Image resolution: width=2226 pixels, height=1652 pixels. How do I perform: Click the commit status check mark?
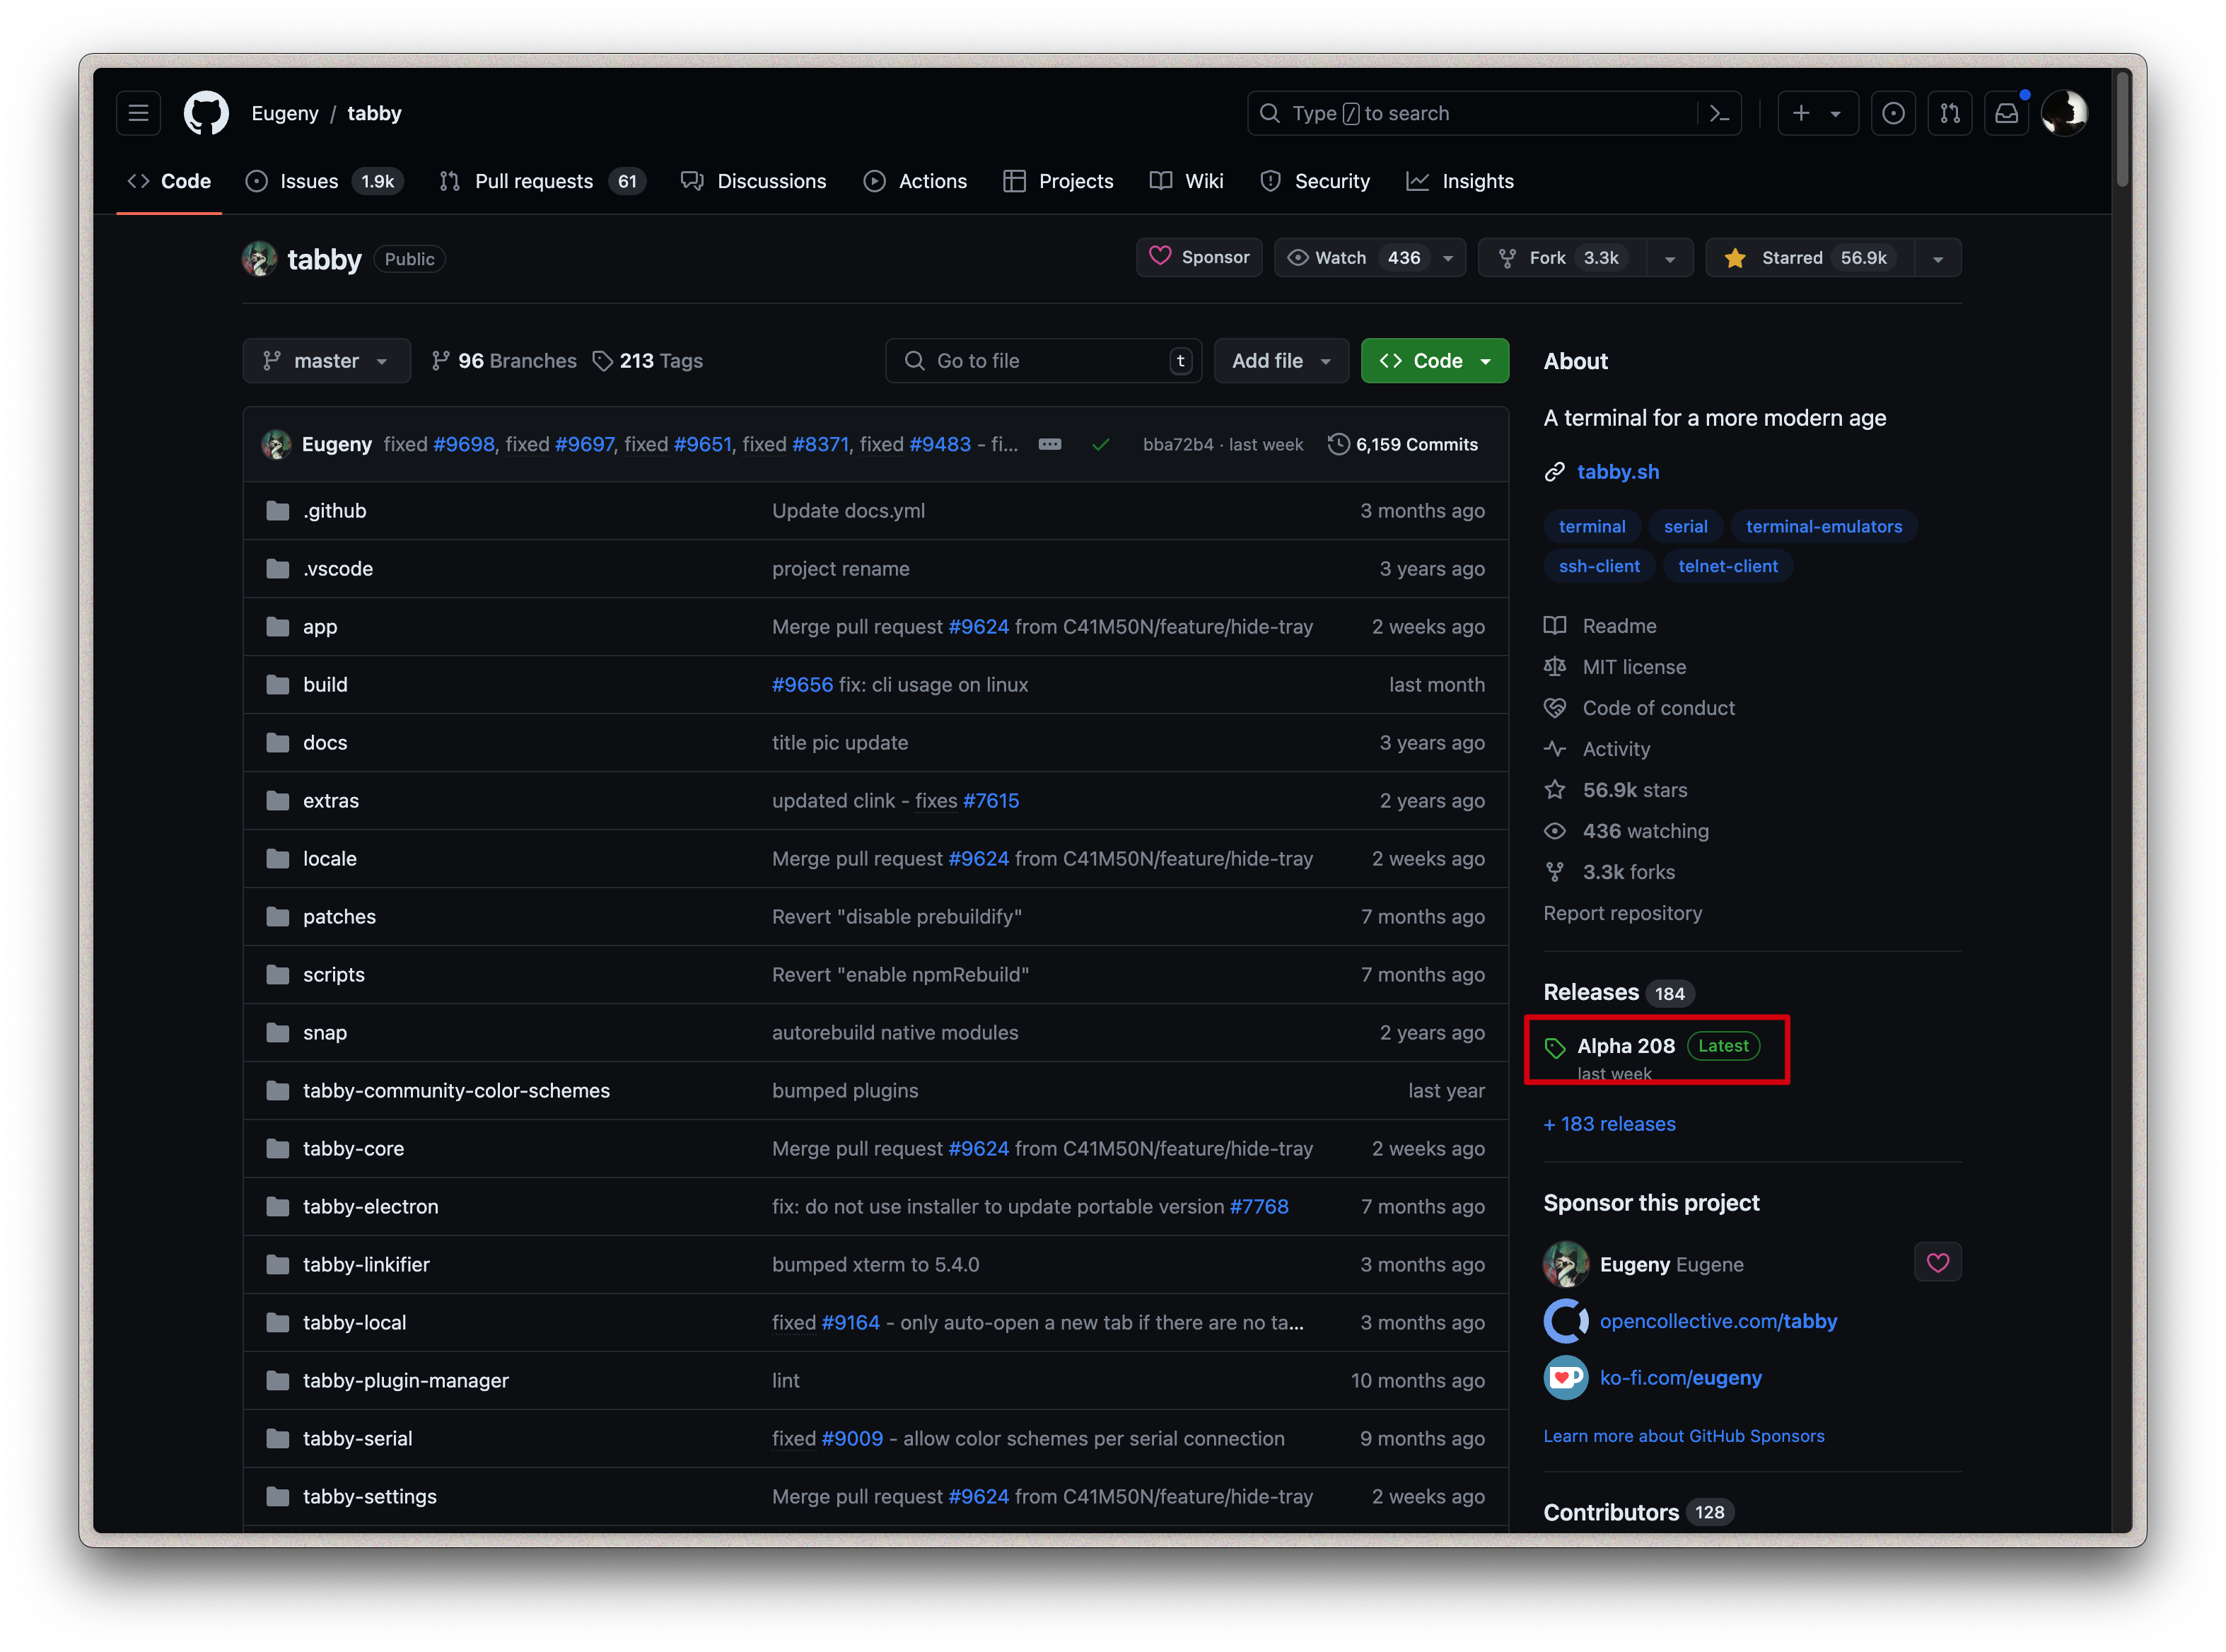pyautogui.click(x=1100, y=444)
